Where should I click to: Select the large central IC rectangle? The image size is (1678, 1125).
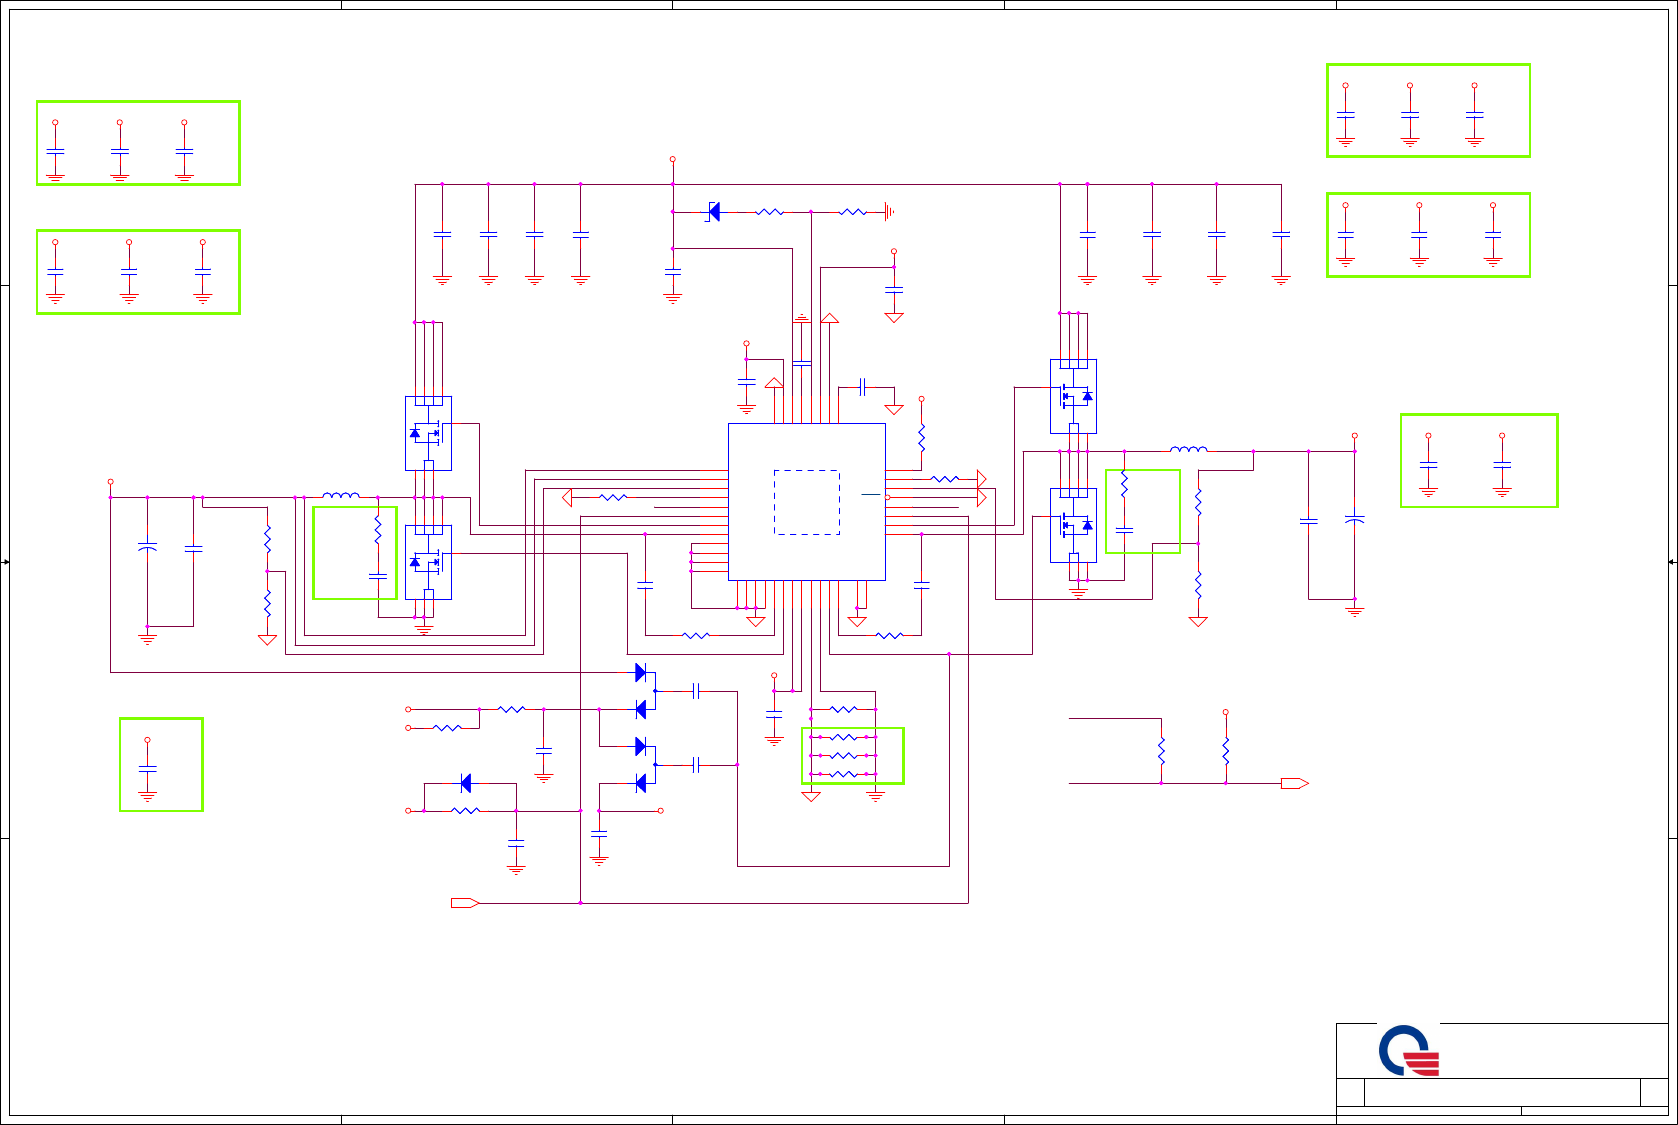click(807, 502)
